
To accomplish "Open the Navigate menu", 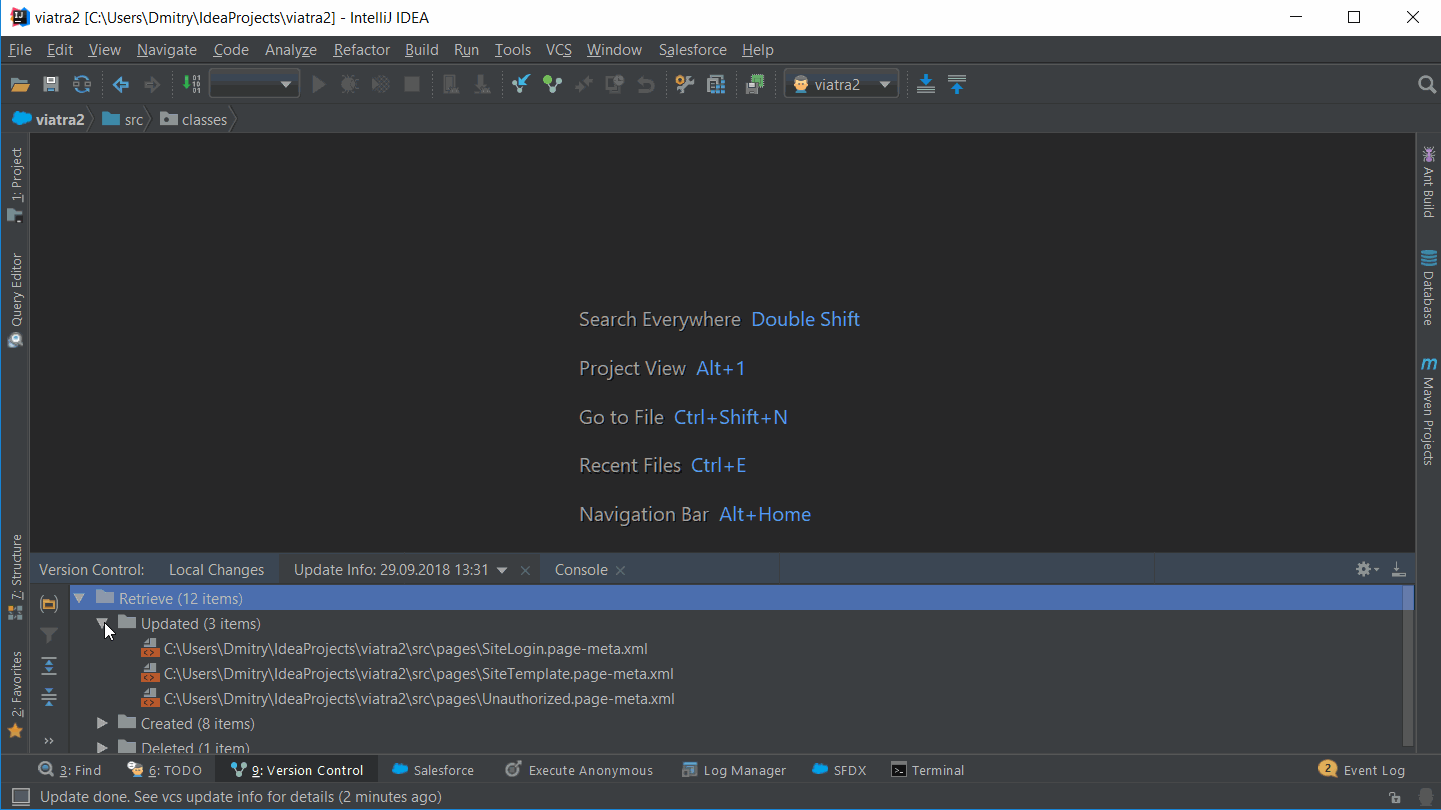I will click(167, 50).
